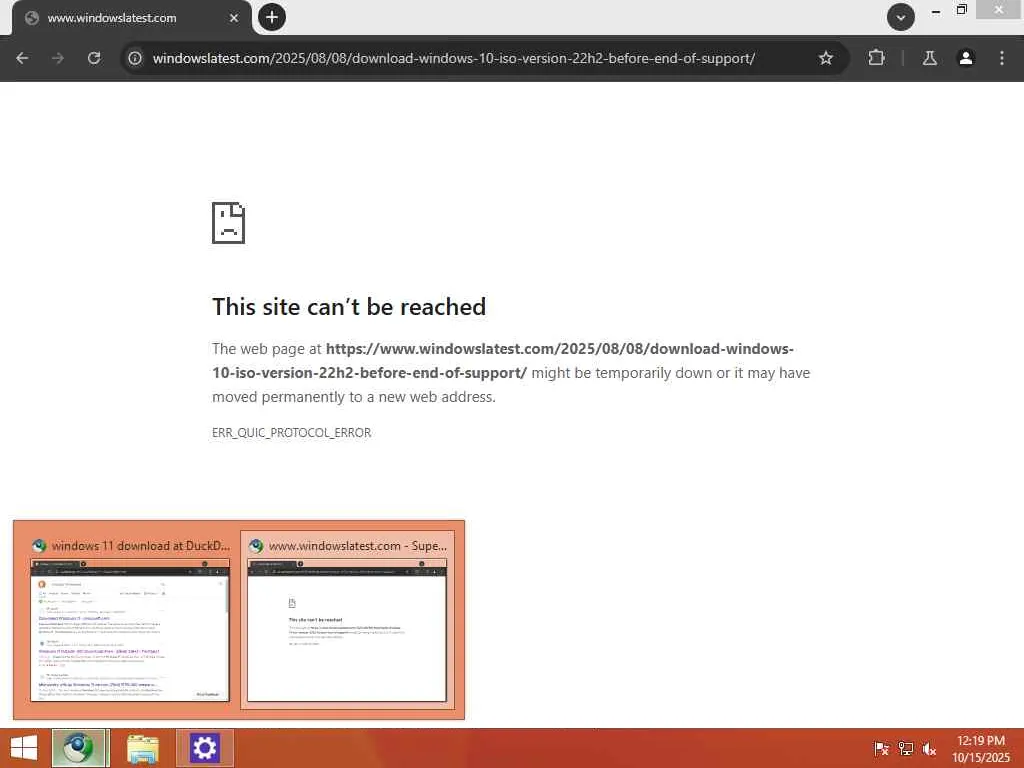Click the network tray icon
The height and width of the screenshot is (768, 1024).
(x=905, y=748)
